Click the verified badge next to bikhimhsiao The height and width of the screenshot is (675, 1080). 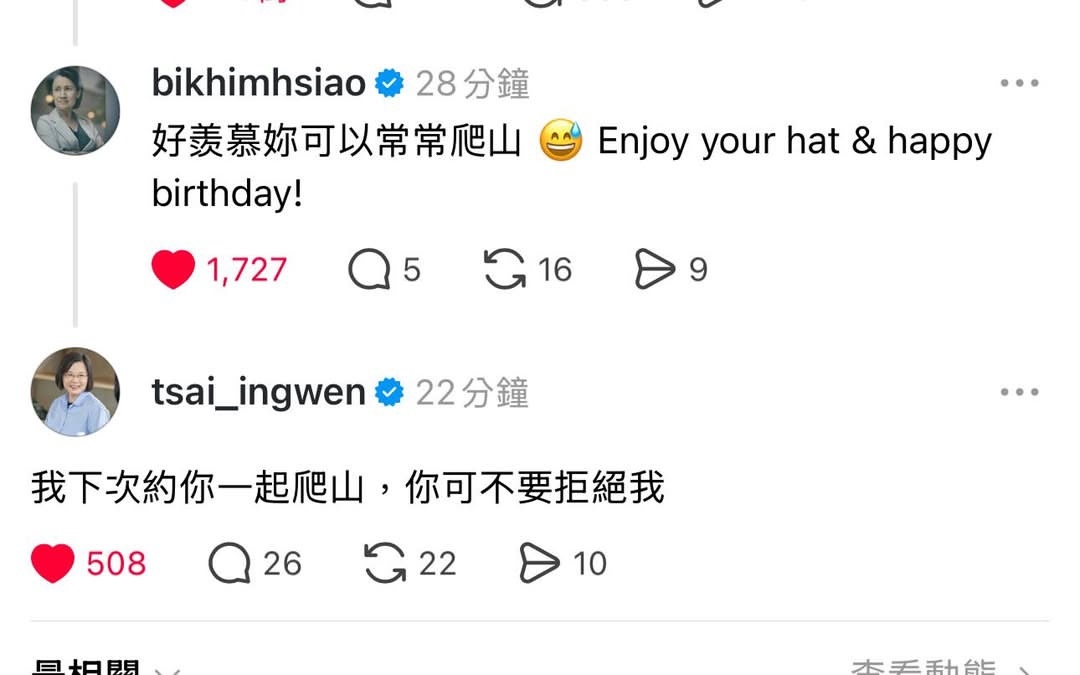pos(389,83)
